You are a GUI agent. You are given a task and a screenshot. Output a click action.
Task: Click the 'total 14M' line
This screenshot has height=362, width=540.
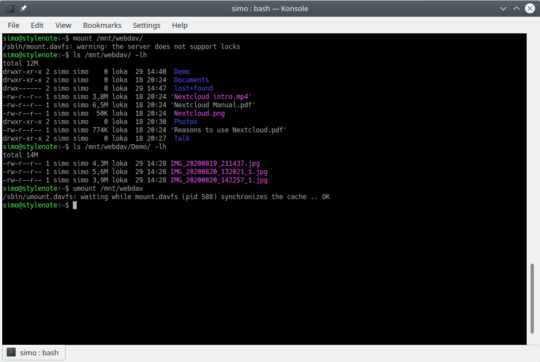tap(20, 155)
